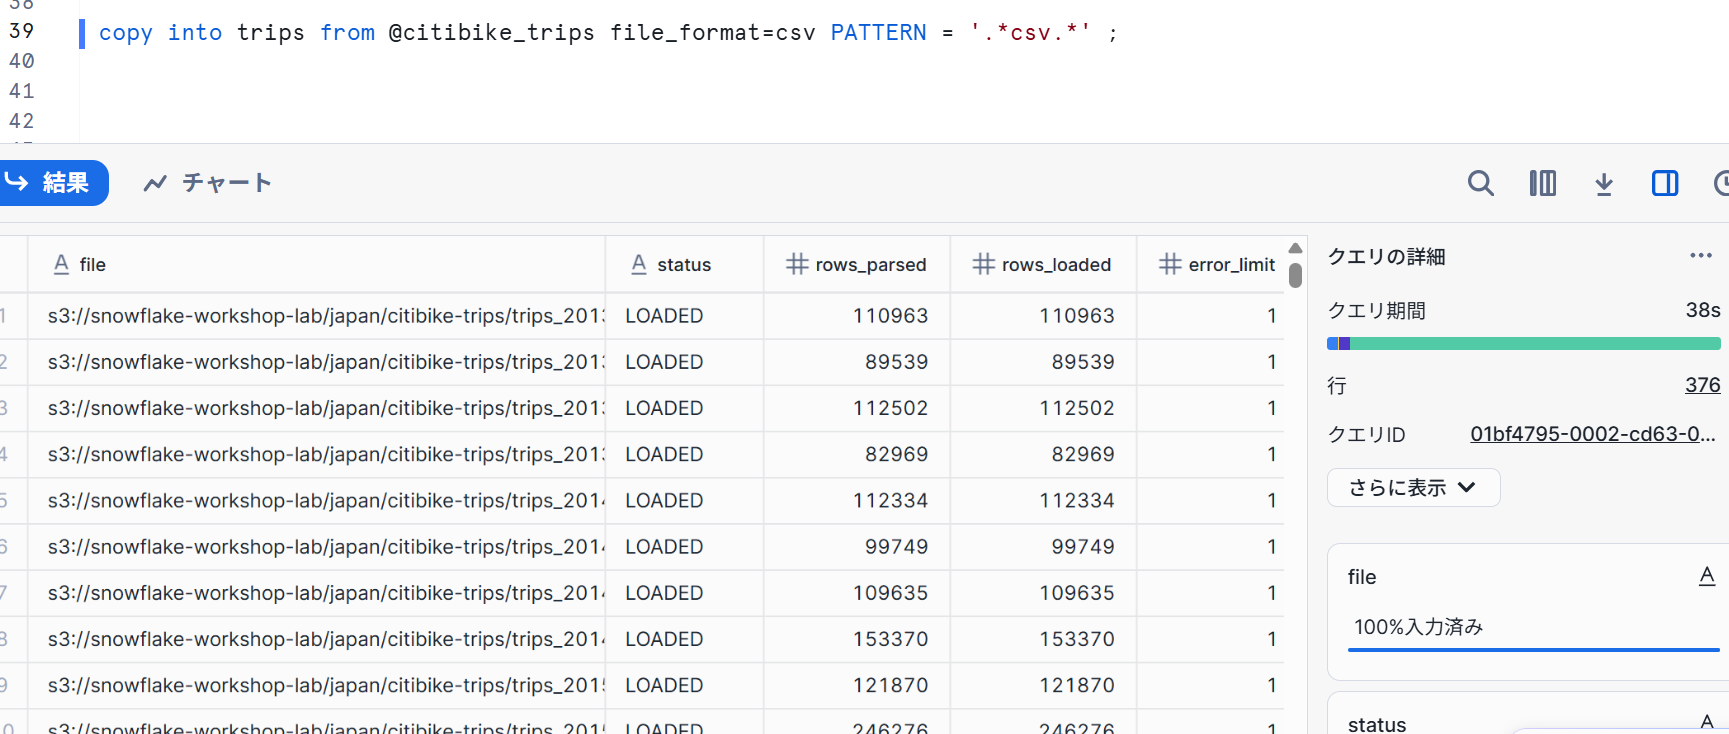
Task: Click the PATTERN keyword in the query
Action: pyautogui.click(x=878, y=32)
